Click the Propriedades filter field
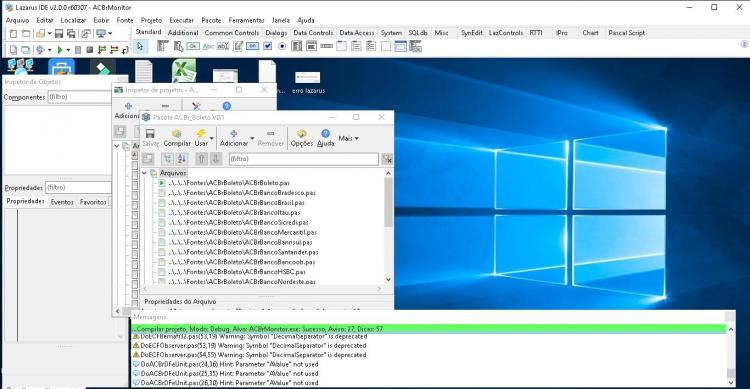 coord(78,188)
